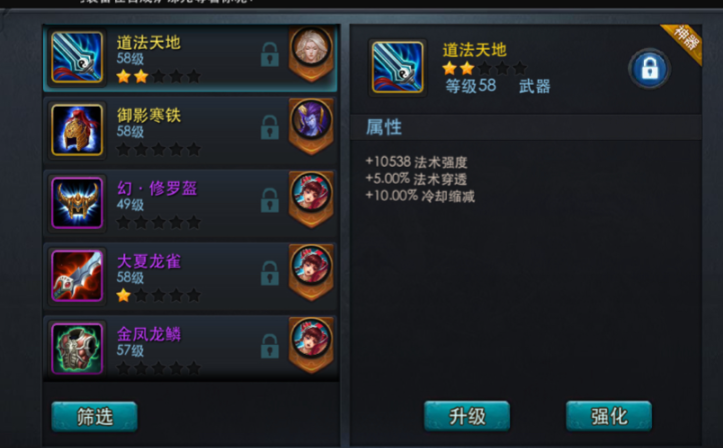Click the star rating of 道法天地 in detail panel
Viewport: 723px width, 448px height.
point(484,69)
